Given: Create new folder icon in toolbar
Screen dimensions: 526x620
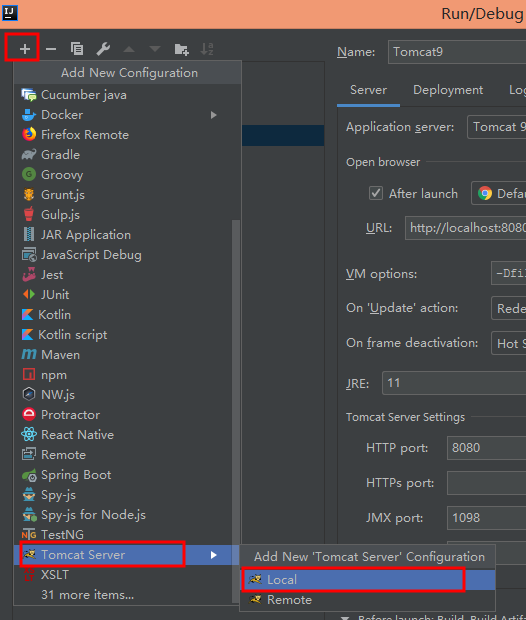Looking at the screenshot, I should (x=182, y=49).
